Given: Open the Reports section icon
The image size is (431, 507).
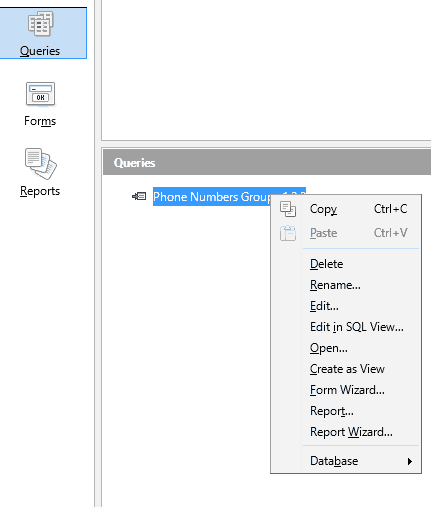Looking at the screenshot, I should 41,164.
